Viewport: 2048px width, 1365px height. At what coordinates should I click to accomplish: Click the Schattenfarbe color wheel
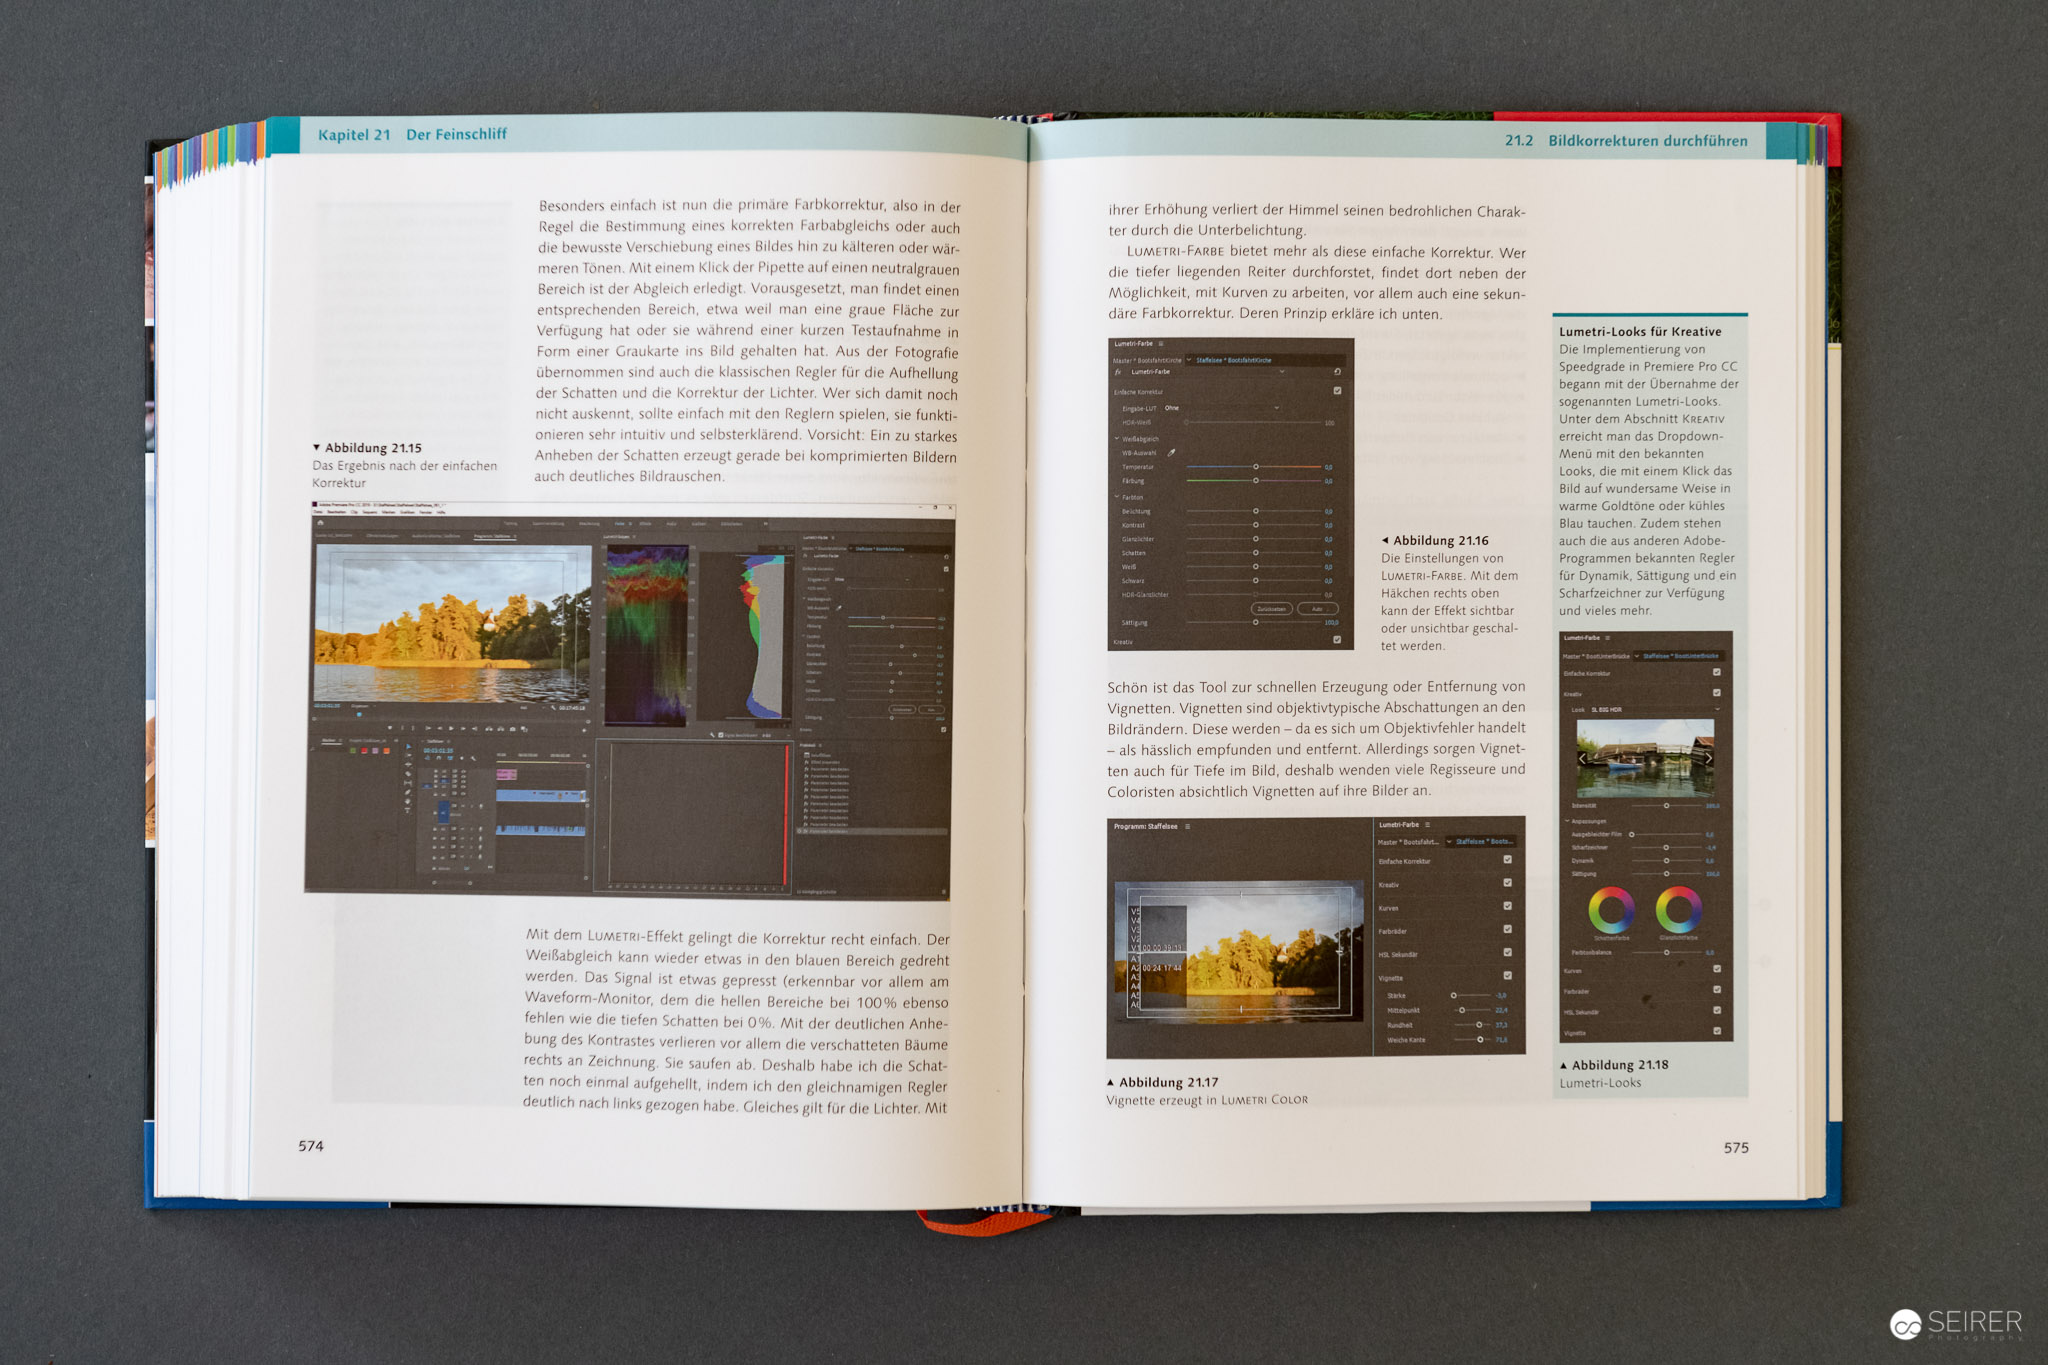coord(1612,910)
